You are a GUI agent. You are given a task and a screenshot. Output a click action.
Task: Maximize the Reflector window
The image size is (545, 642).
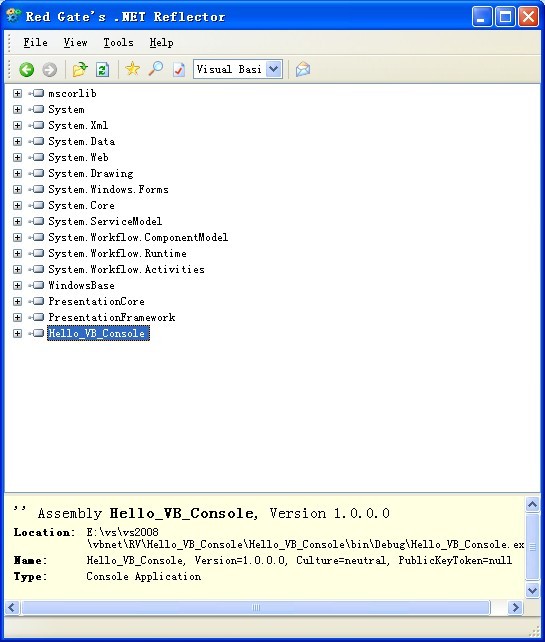[505, 17]
